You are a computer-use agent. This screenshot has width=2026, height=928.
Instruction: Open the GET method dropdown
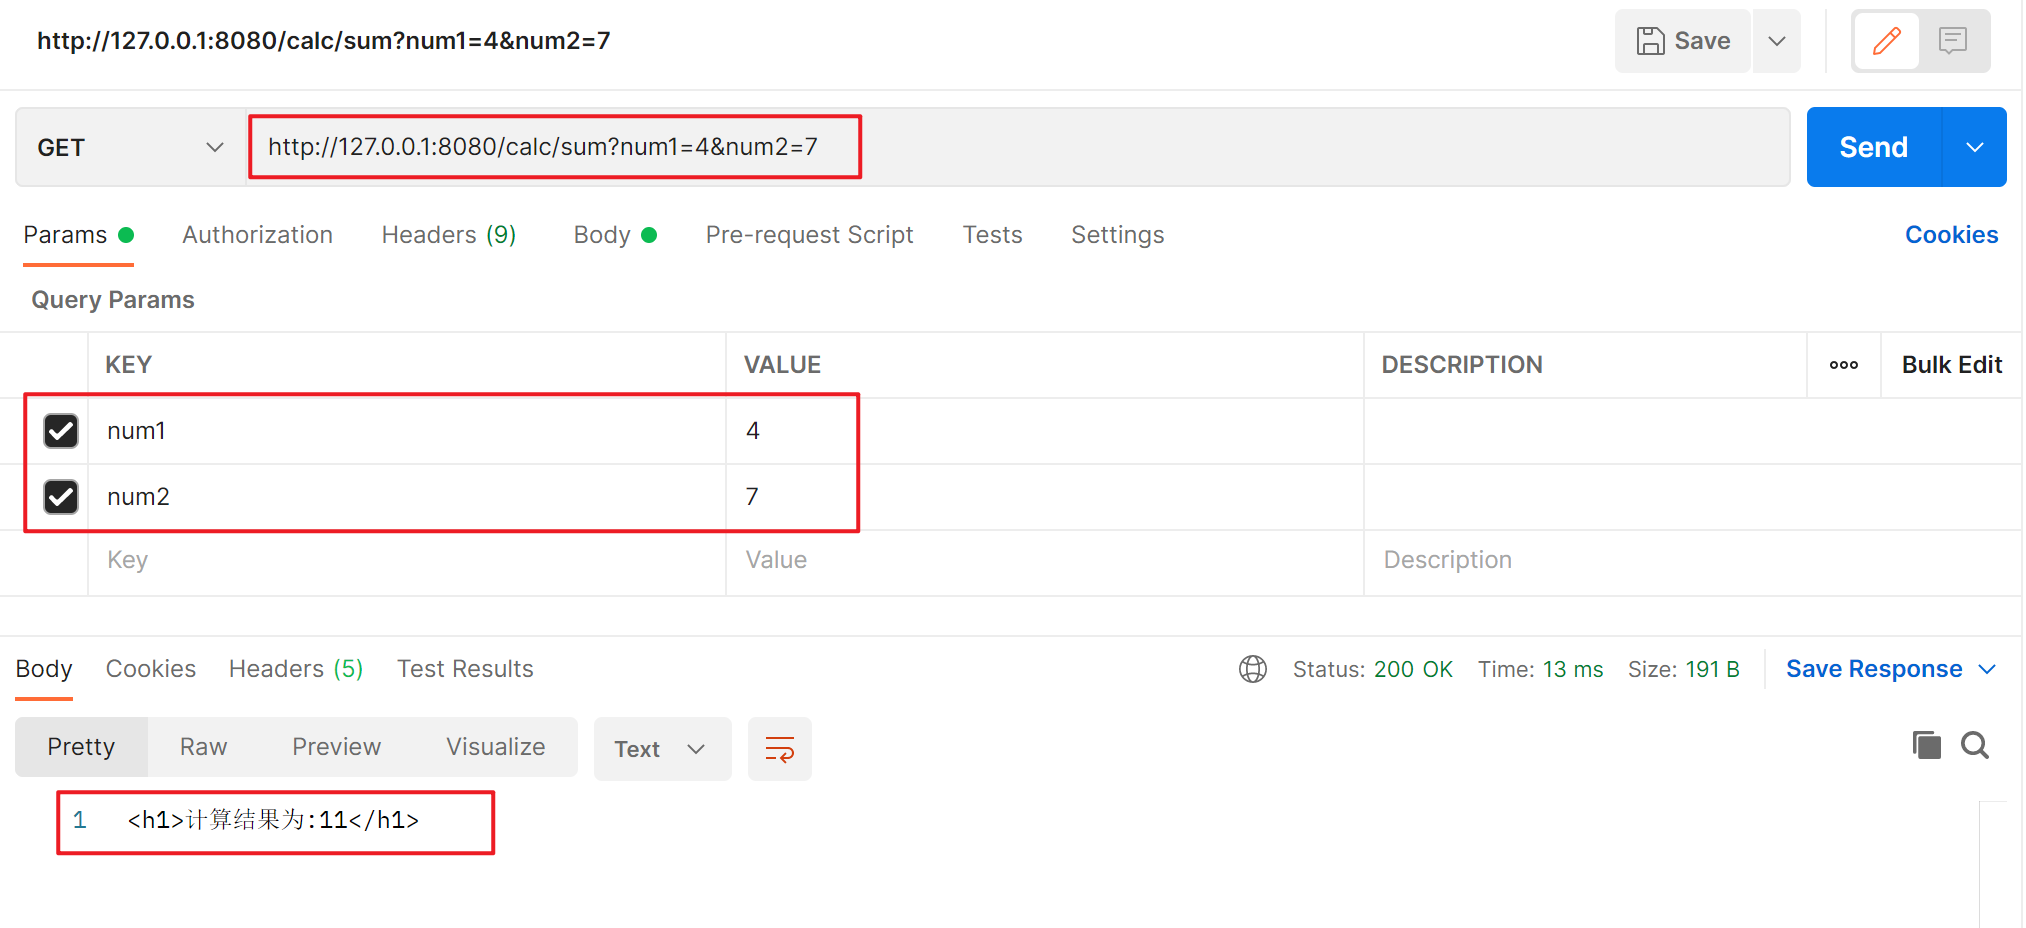coord(130,148)
